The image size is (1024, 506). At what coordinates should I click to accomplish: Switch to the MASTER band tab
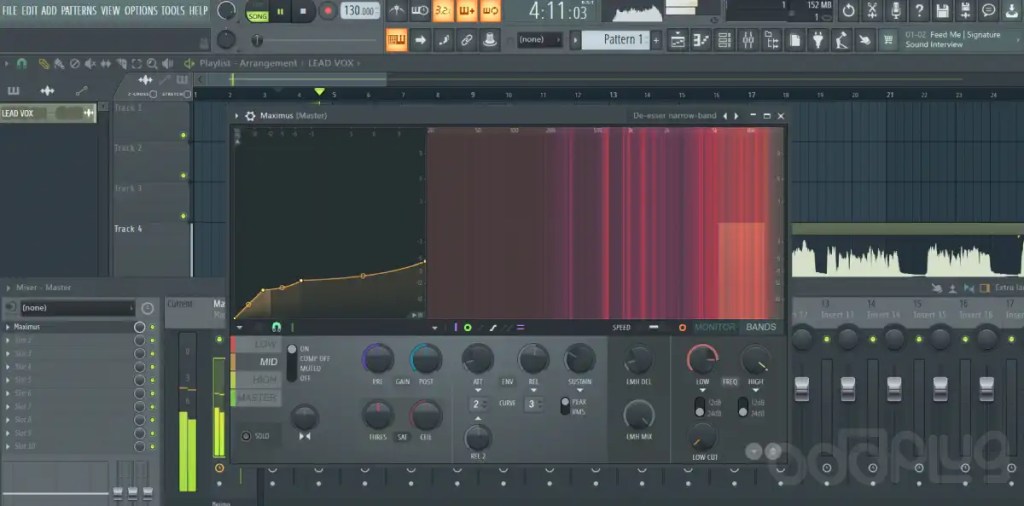point(256,397)
